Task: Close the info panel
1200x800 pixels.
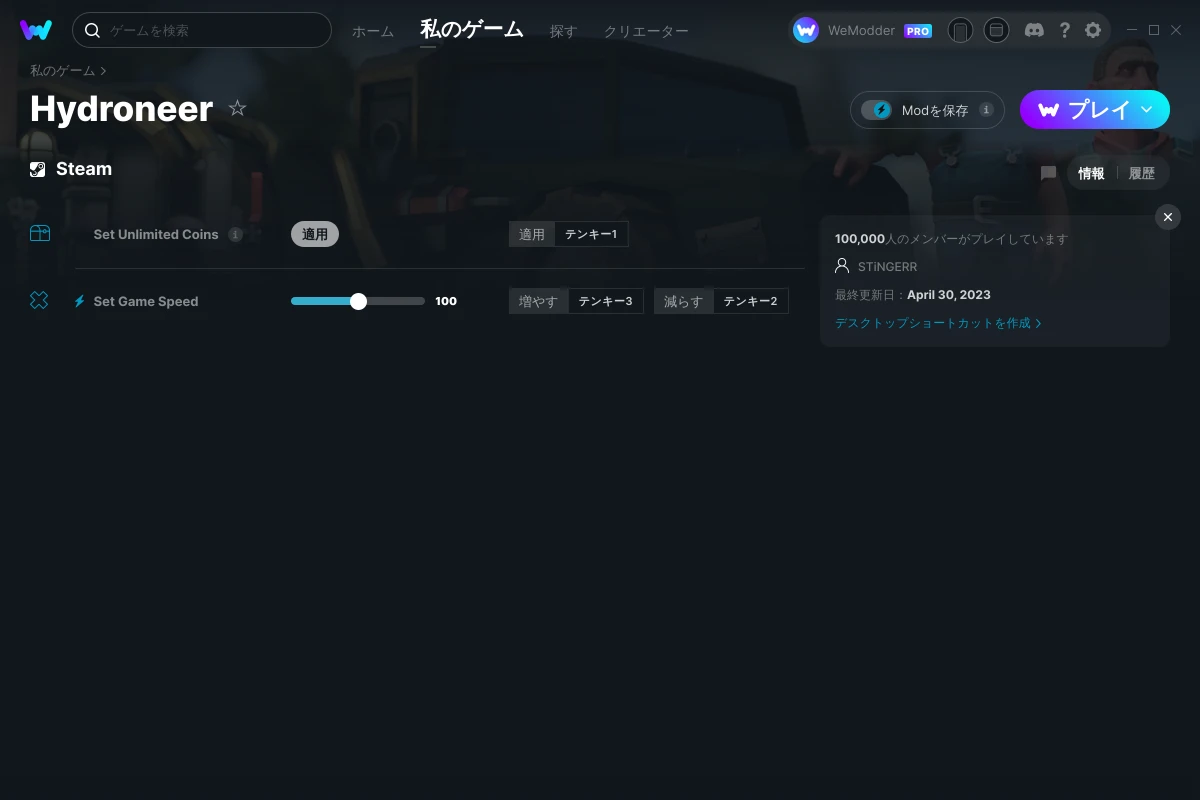Action: tap(1168, 217)
